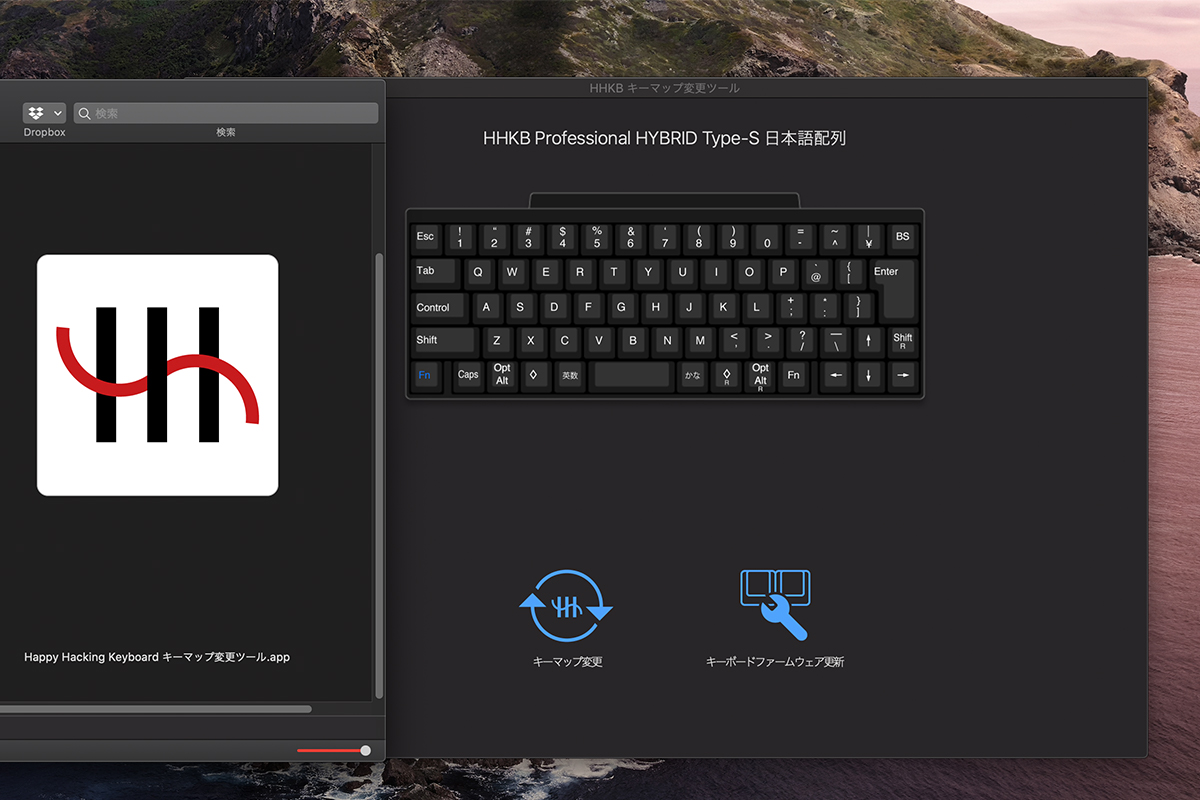Adjust the icon size slider
Image resolution: width=1200 pixels, height=800 pixels.
(365, 750)
